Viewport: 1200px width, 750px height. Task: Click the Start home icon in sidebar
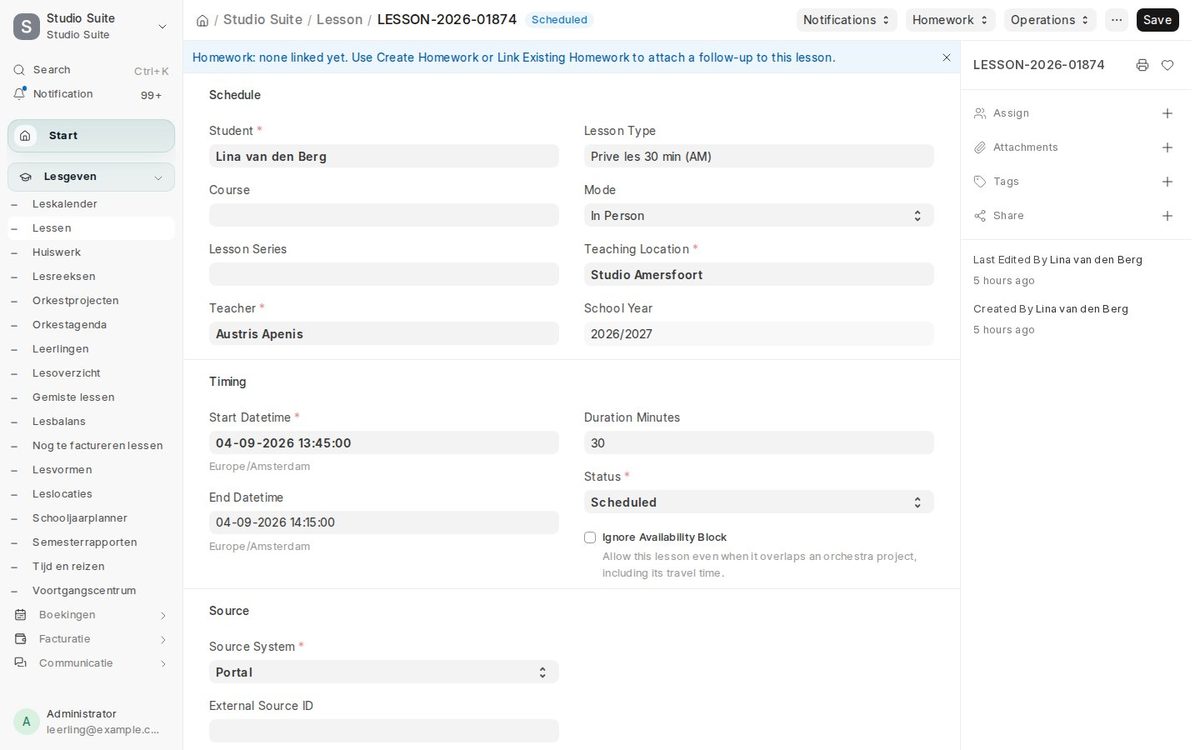(x=25, y=136)
